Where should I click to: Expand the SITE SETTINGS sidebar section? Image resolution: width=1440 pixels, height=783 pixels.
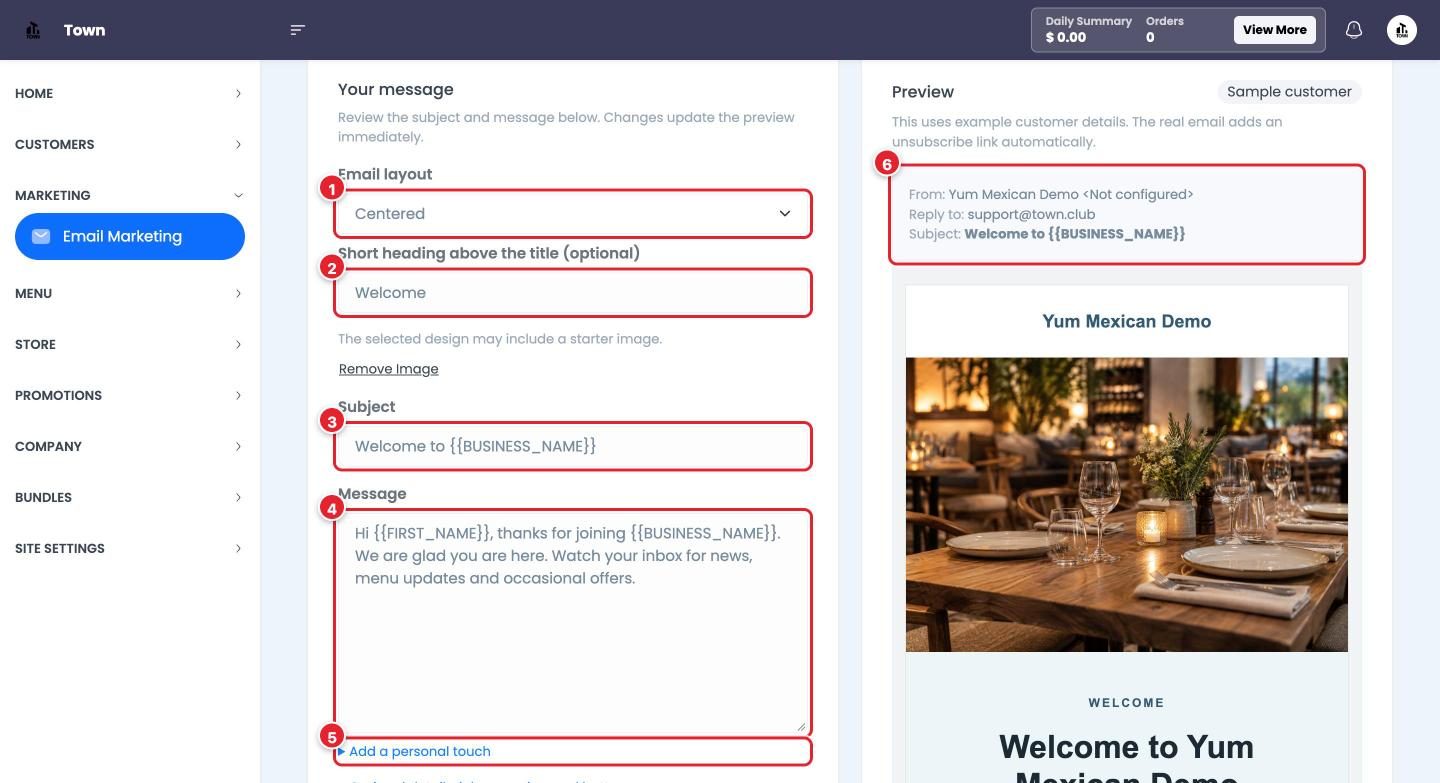130,548
